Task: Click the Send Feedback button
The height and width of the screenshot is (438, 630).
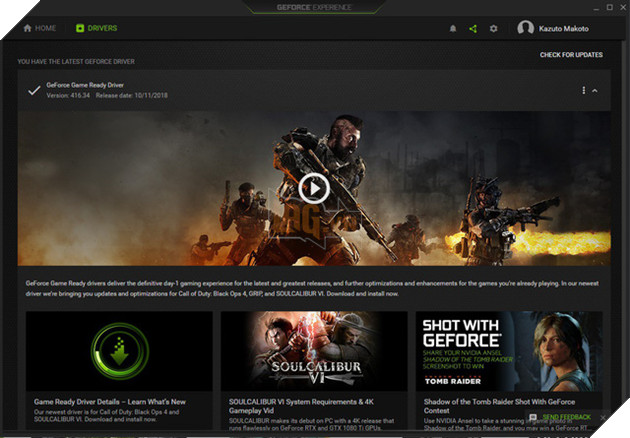Action: click(x=566, y=417)
